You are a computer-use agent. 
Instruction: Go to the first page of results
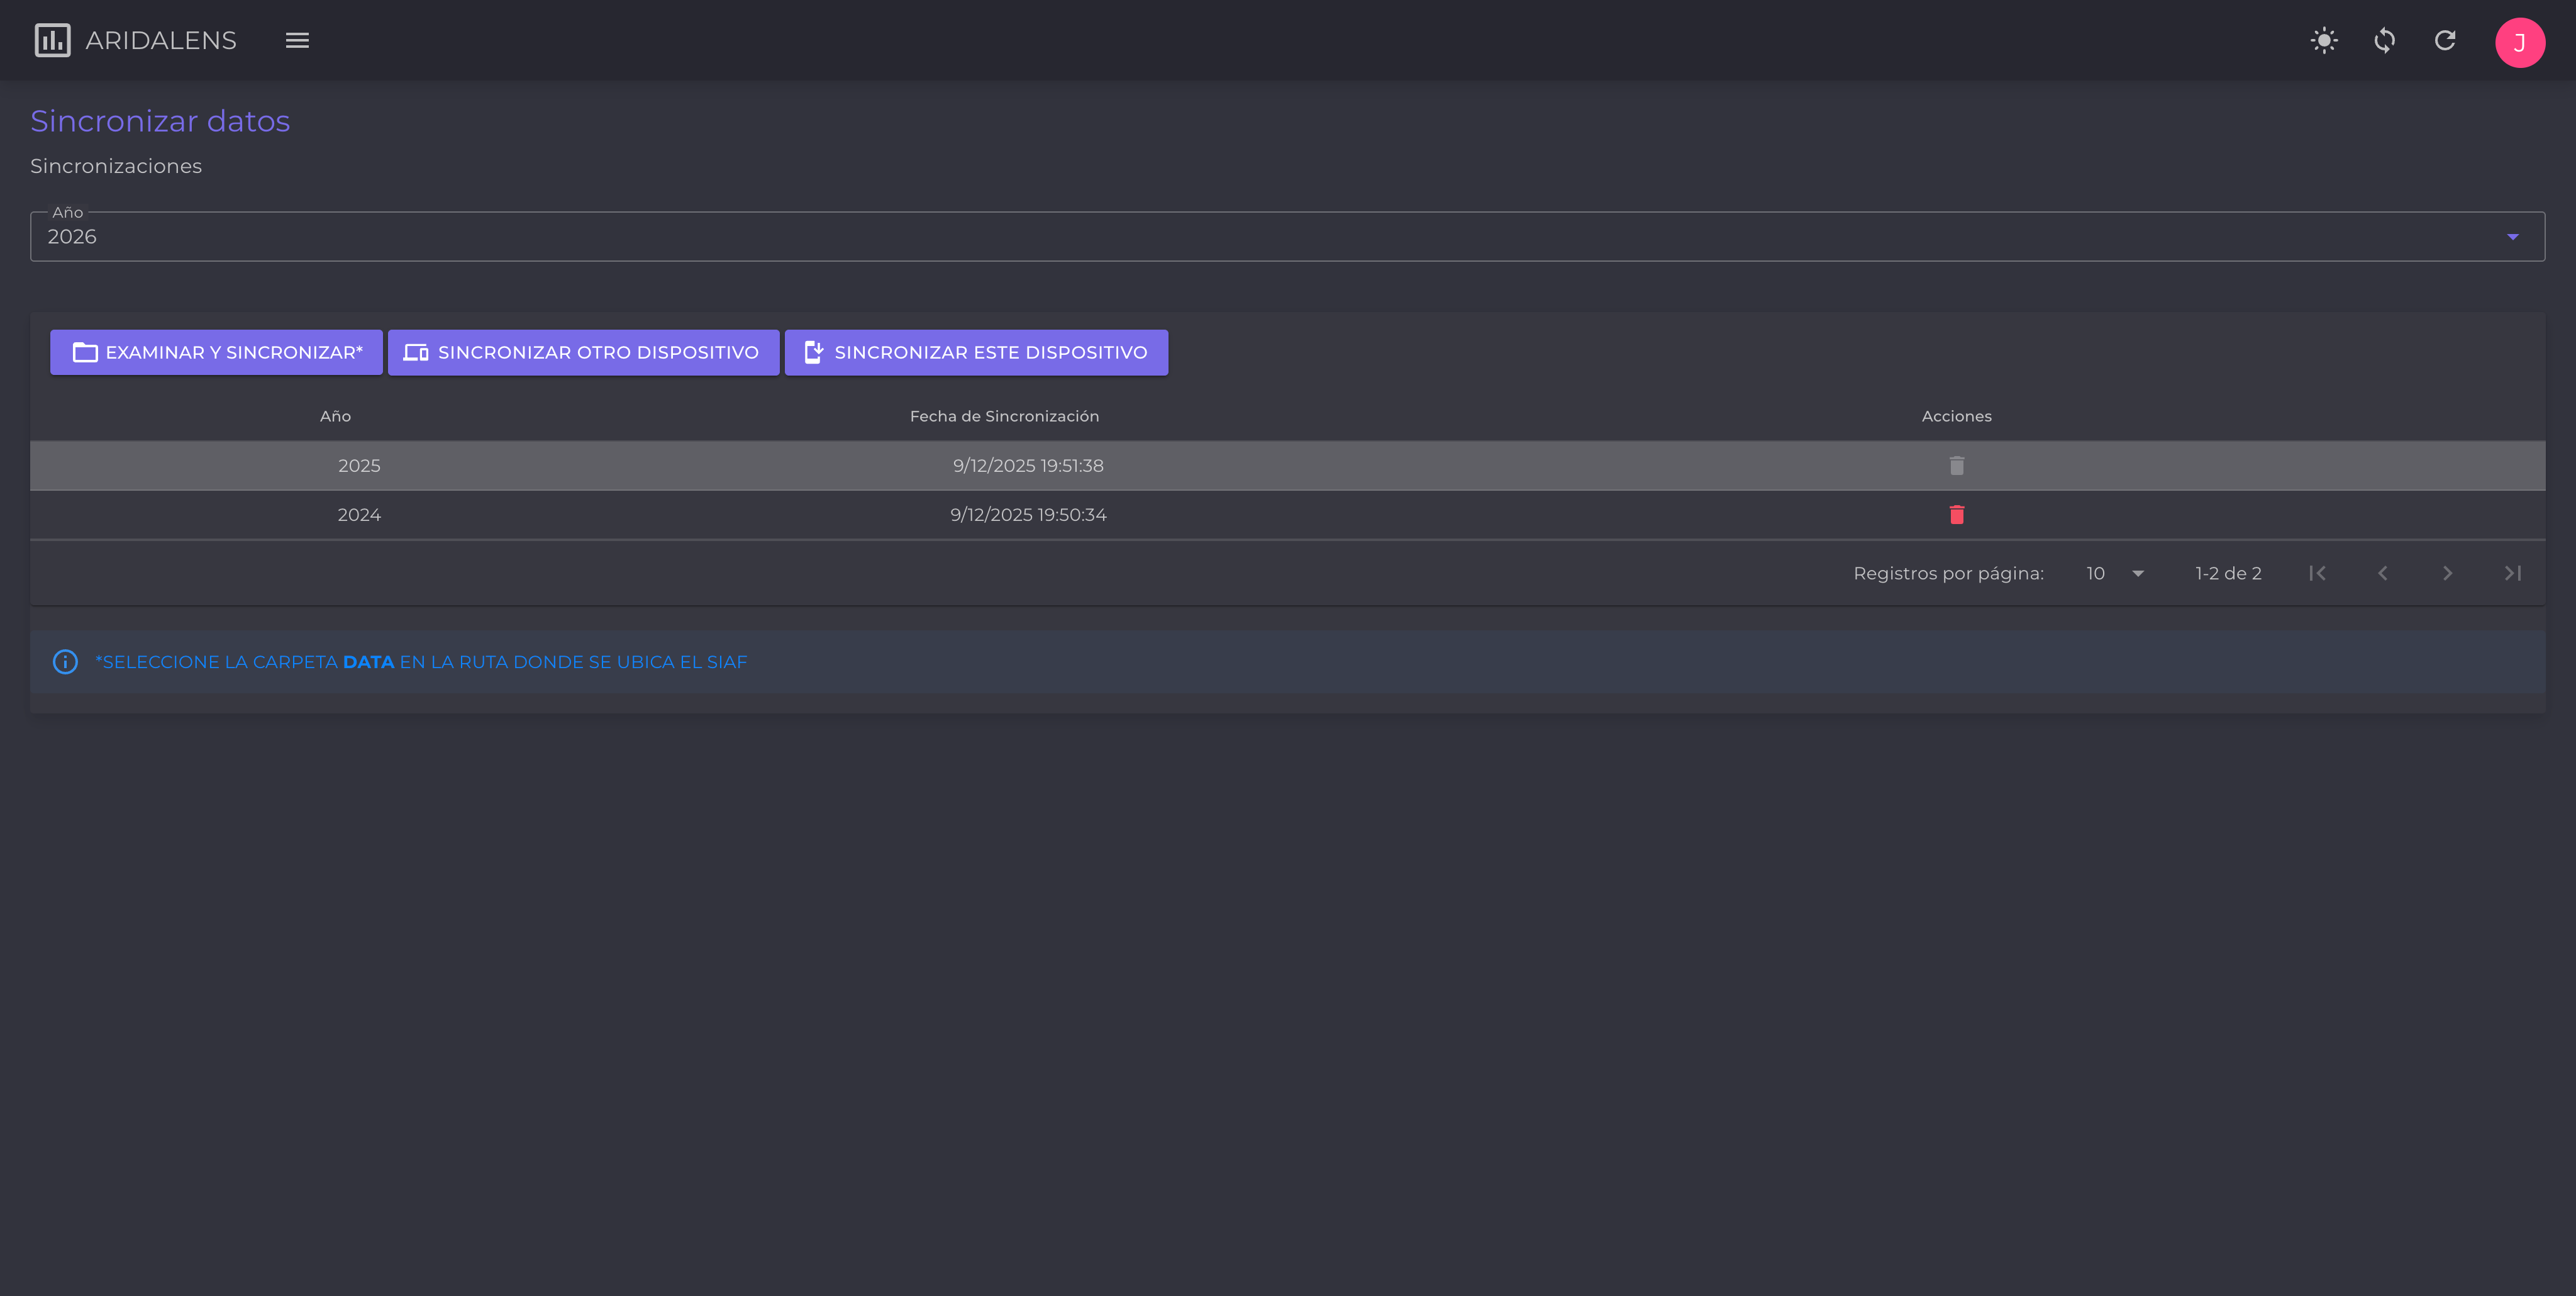2317,574
